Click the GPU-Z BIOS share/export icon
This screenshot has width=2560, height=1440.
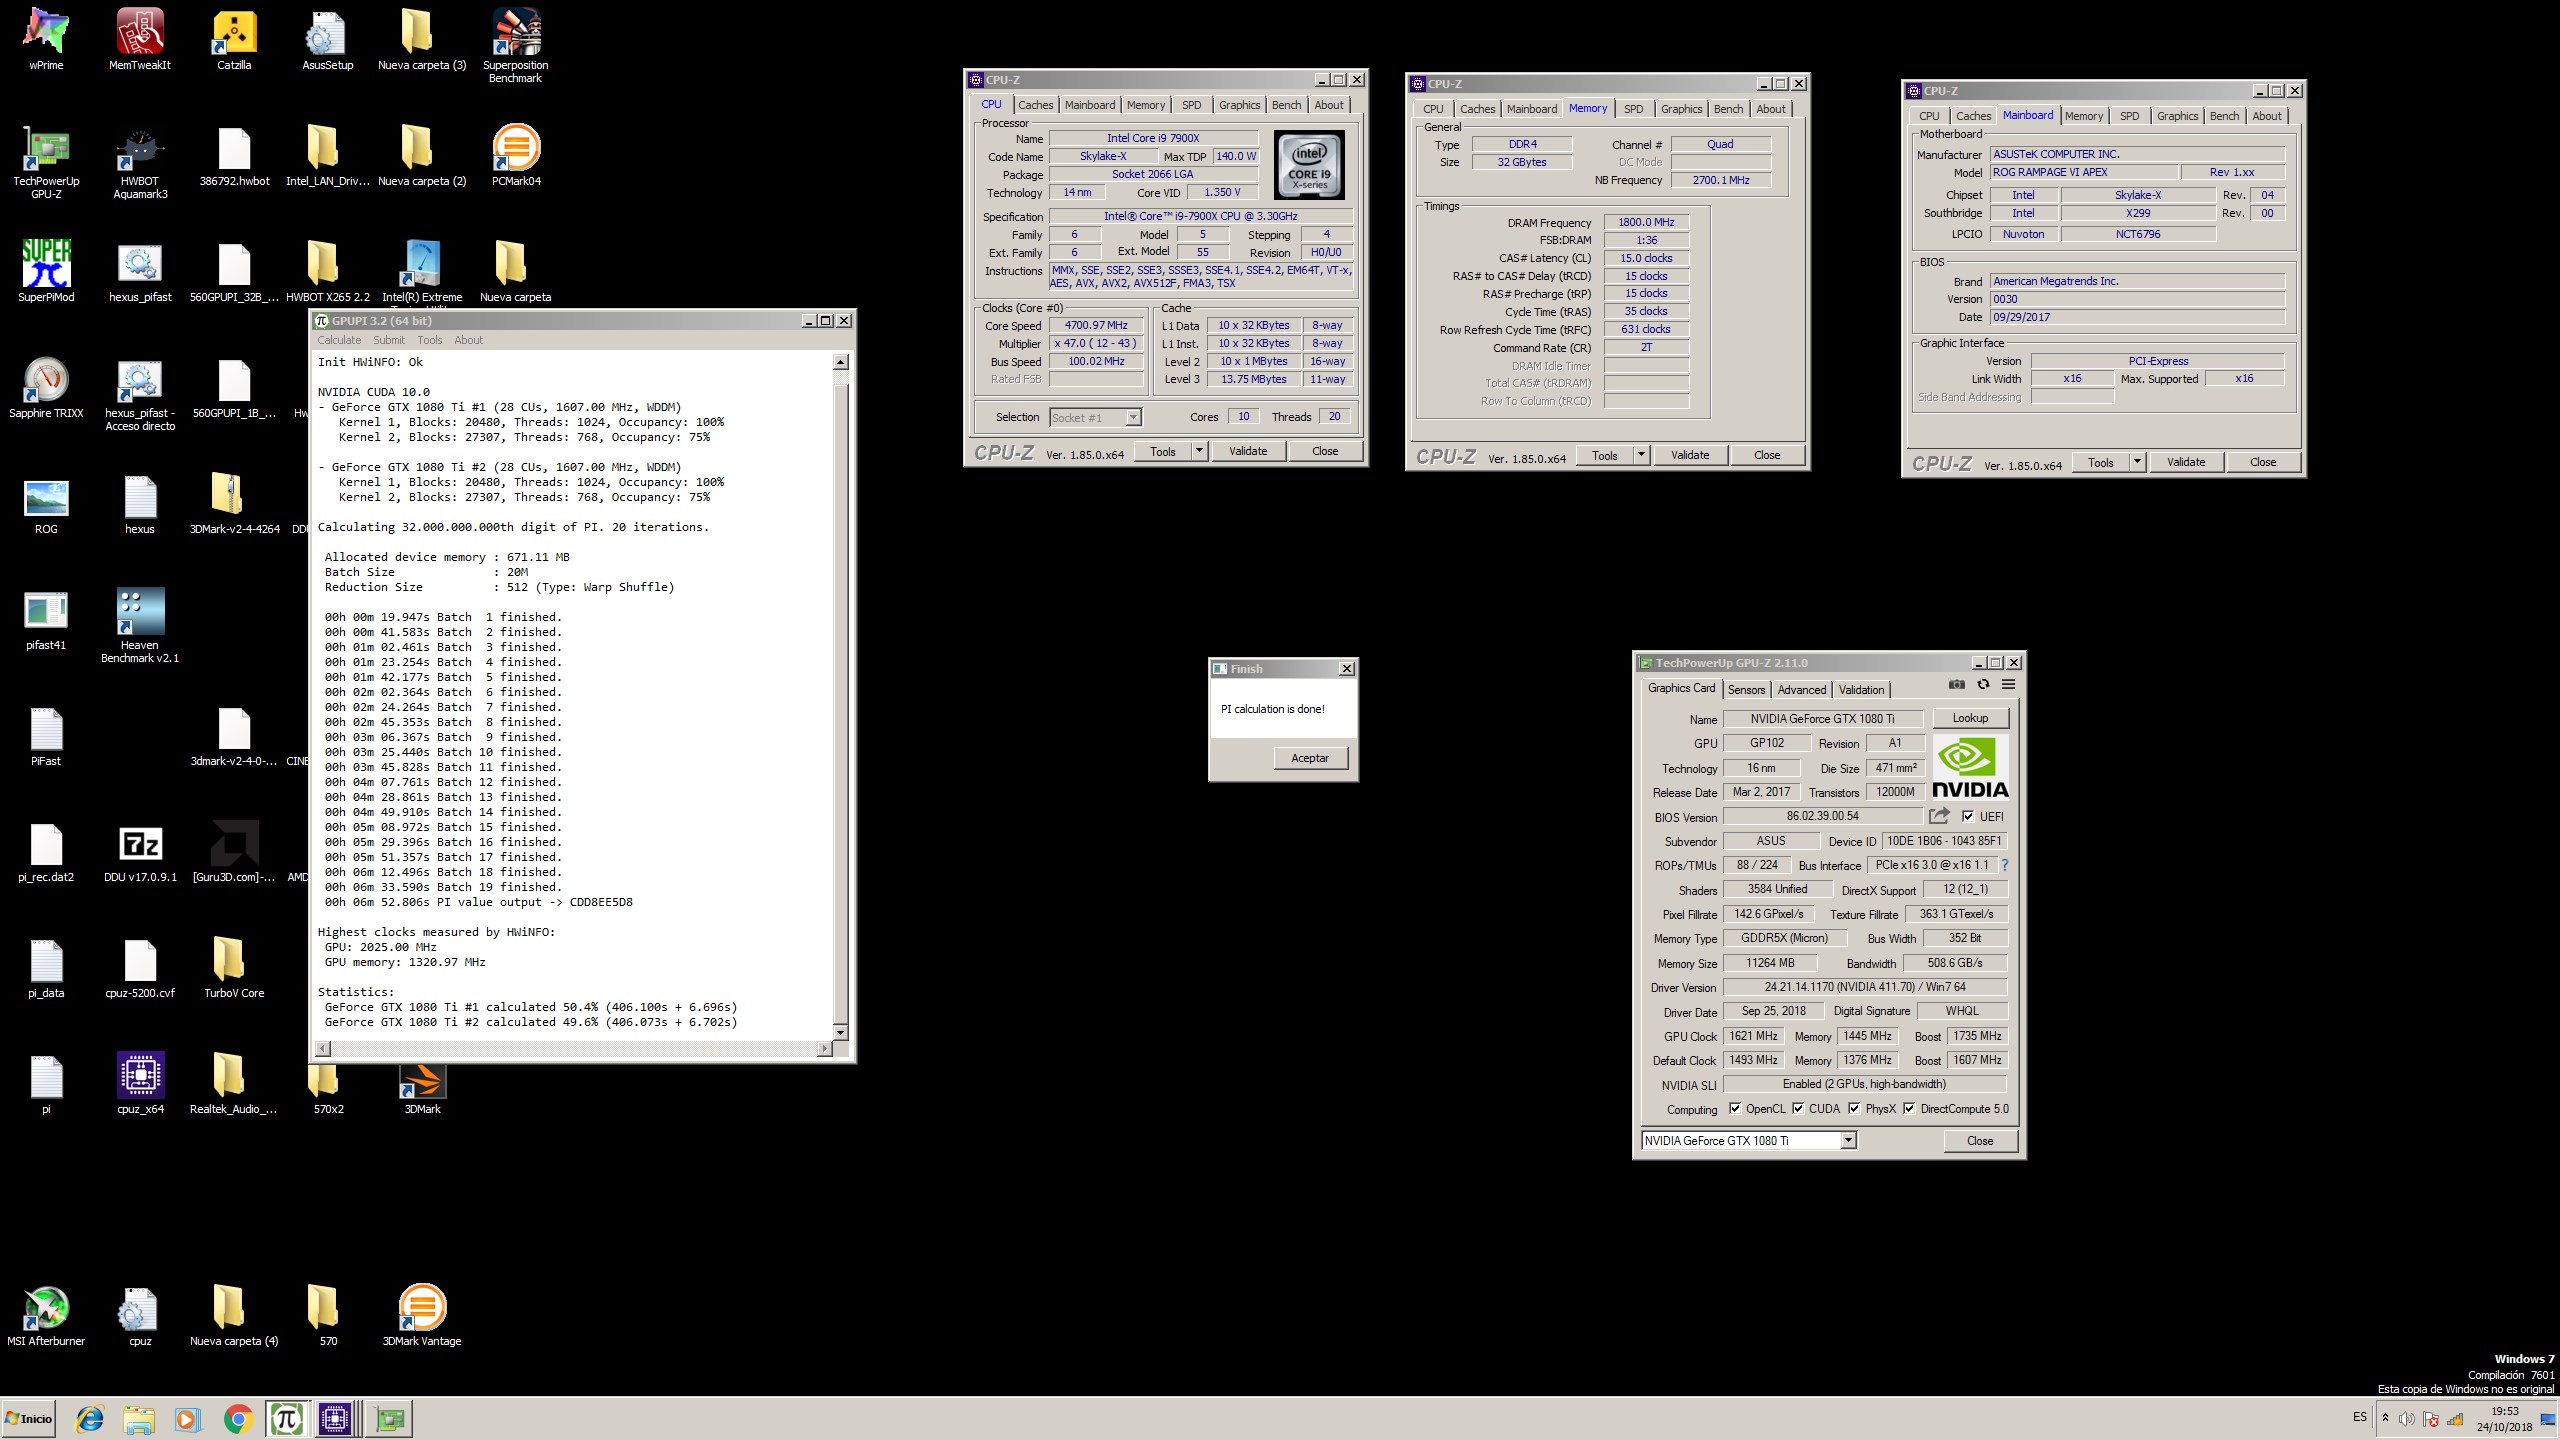[x=1939, y=816]
